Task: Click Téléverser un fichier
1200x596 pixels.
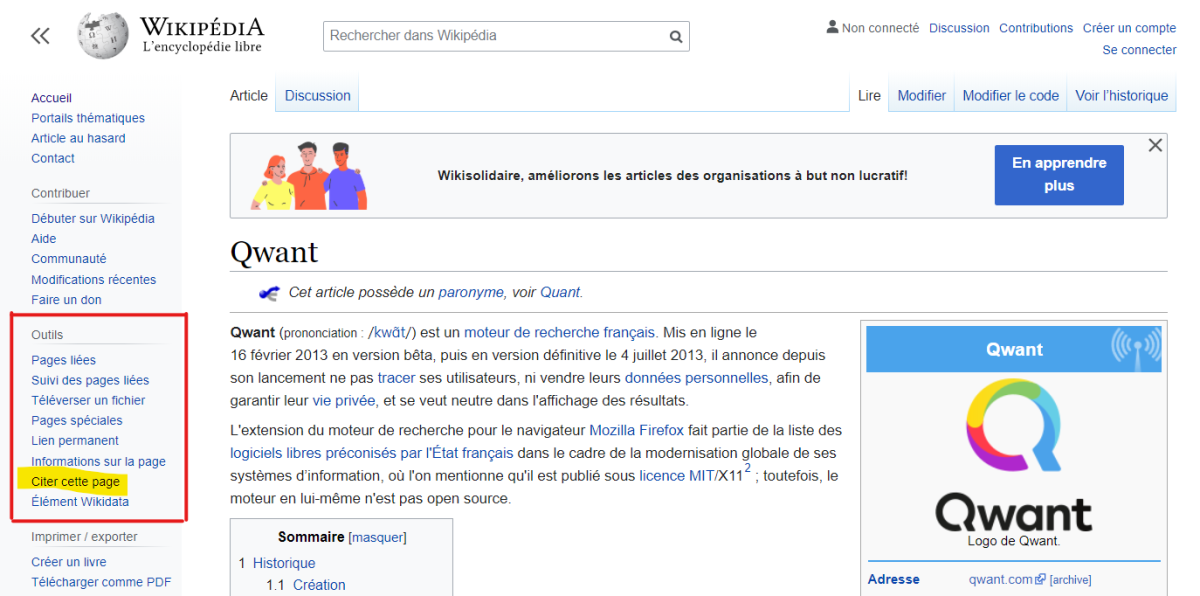Action: pyautogui.click(x=88, y=400)
